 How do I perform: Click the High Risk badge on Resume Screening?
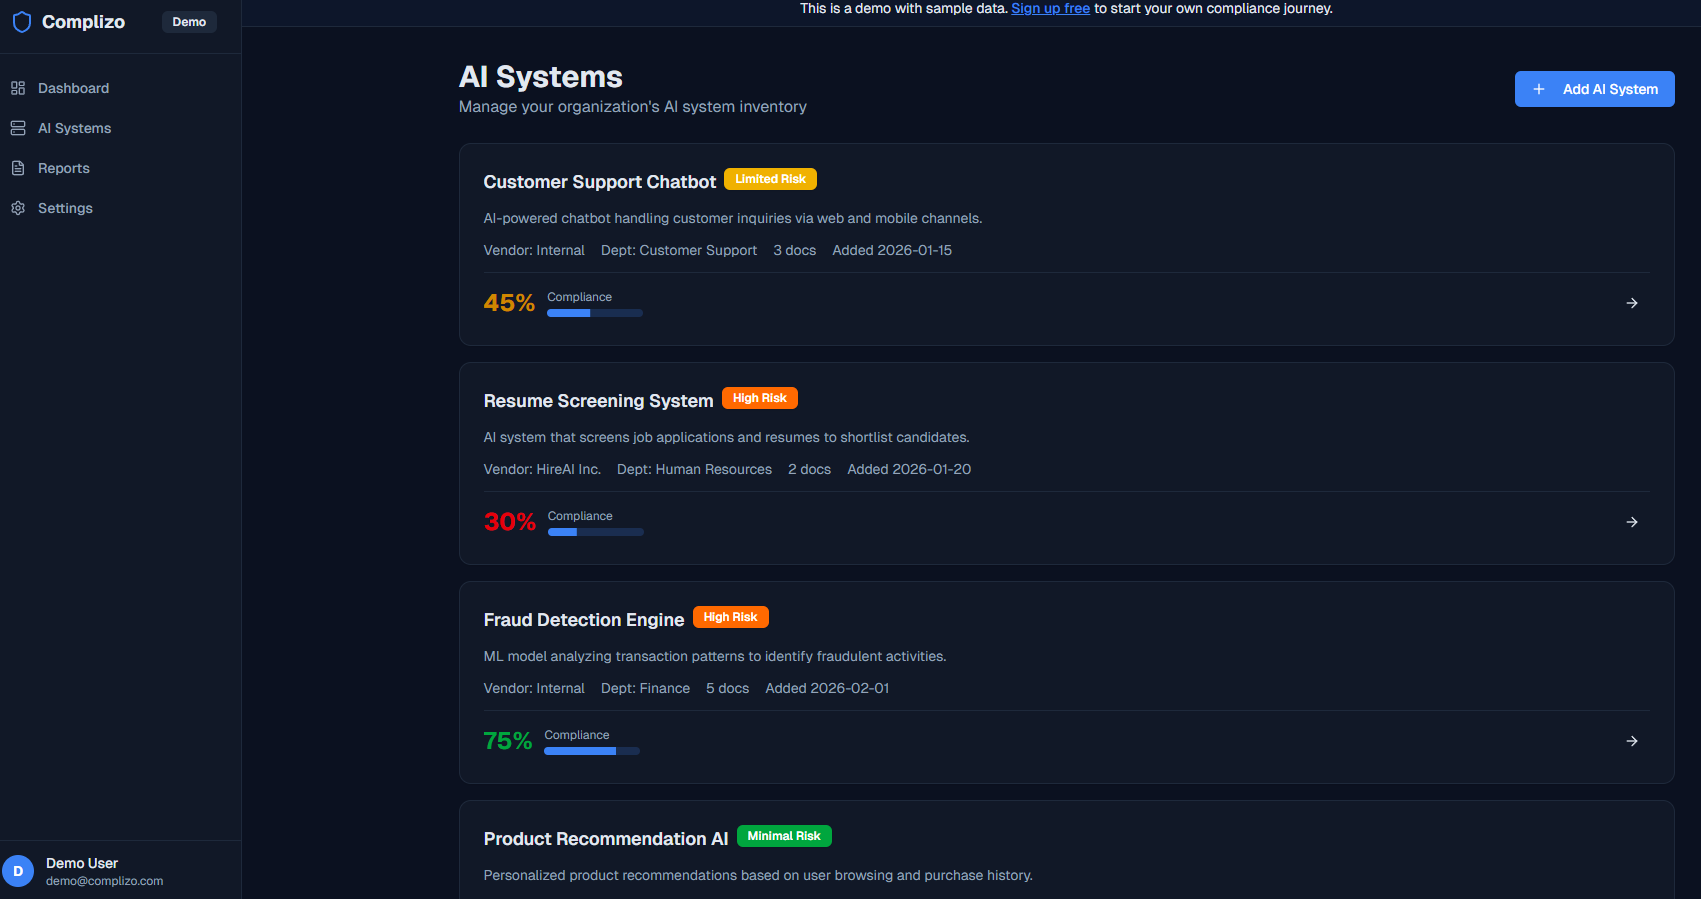760,398
